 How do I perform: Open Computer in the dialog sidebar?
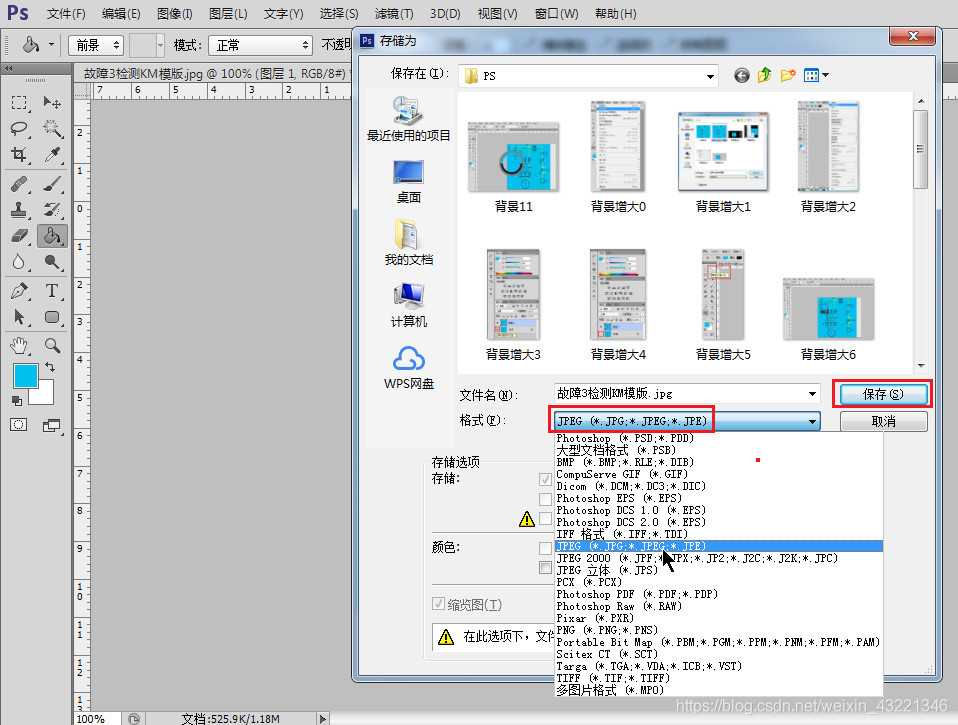408,305
